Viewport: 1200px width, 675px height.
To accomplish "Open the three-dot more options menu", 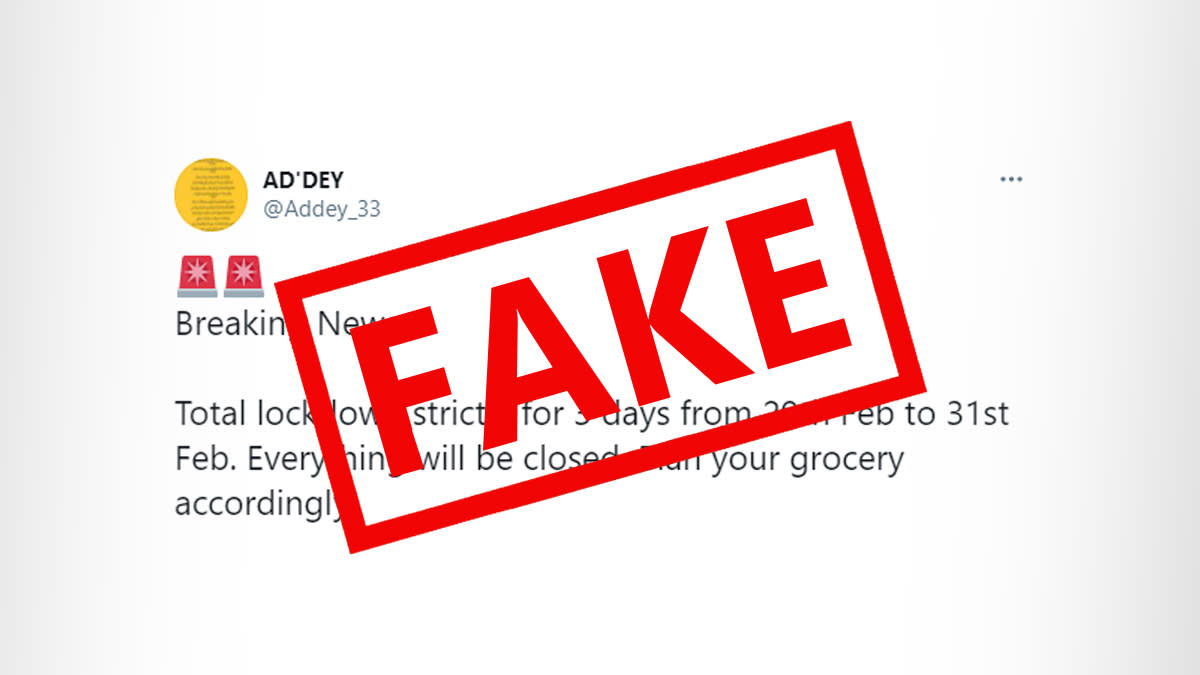I will point(1011,180).
